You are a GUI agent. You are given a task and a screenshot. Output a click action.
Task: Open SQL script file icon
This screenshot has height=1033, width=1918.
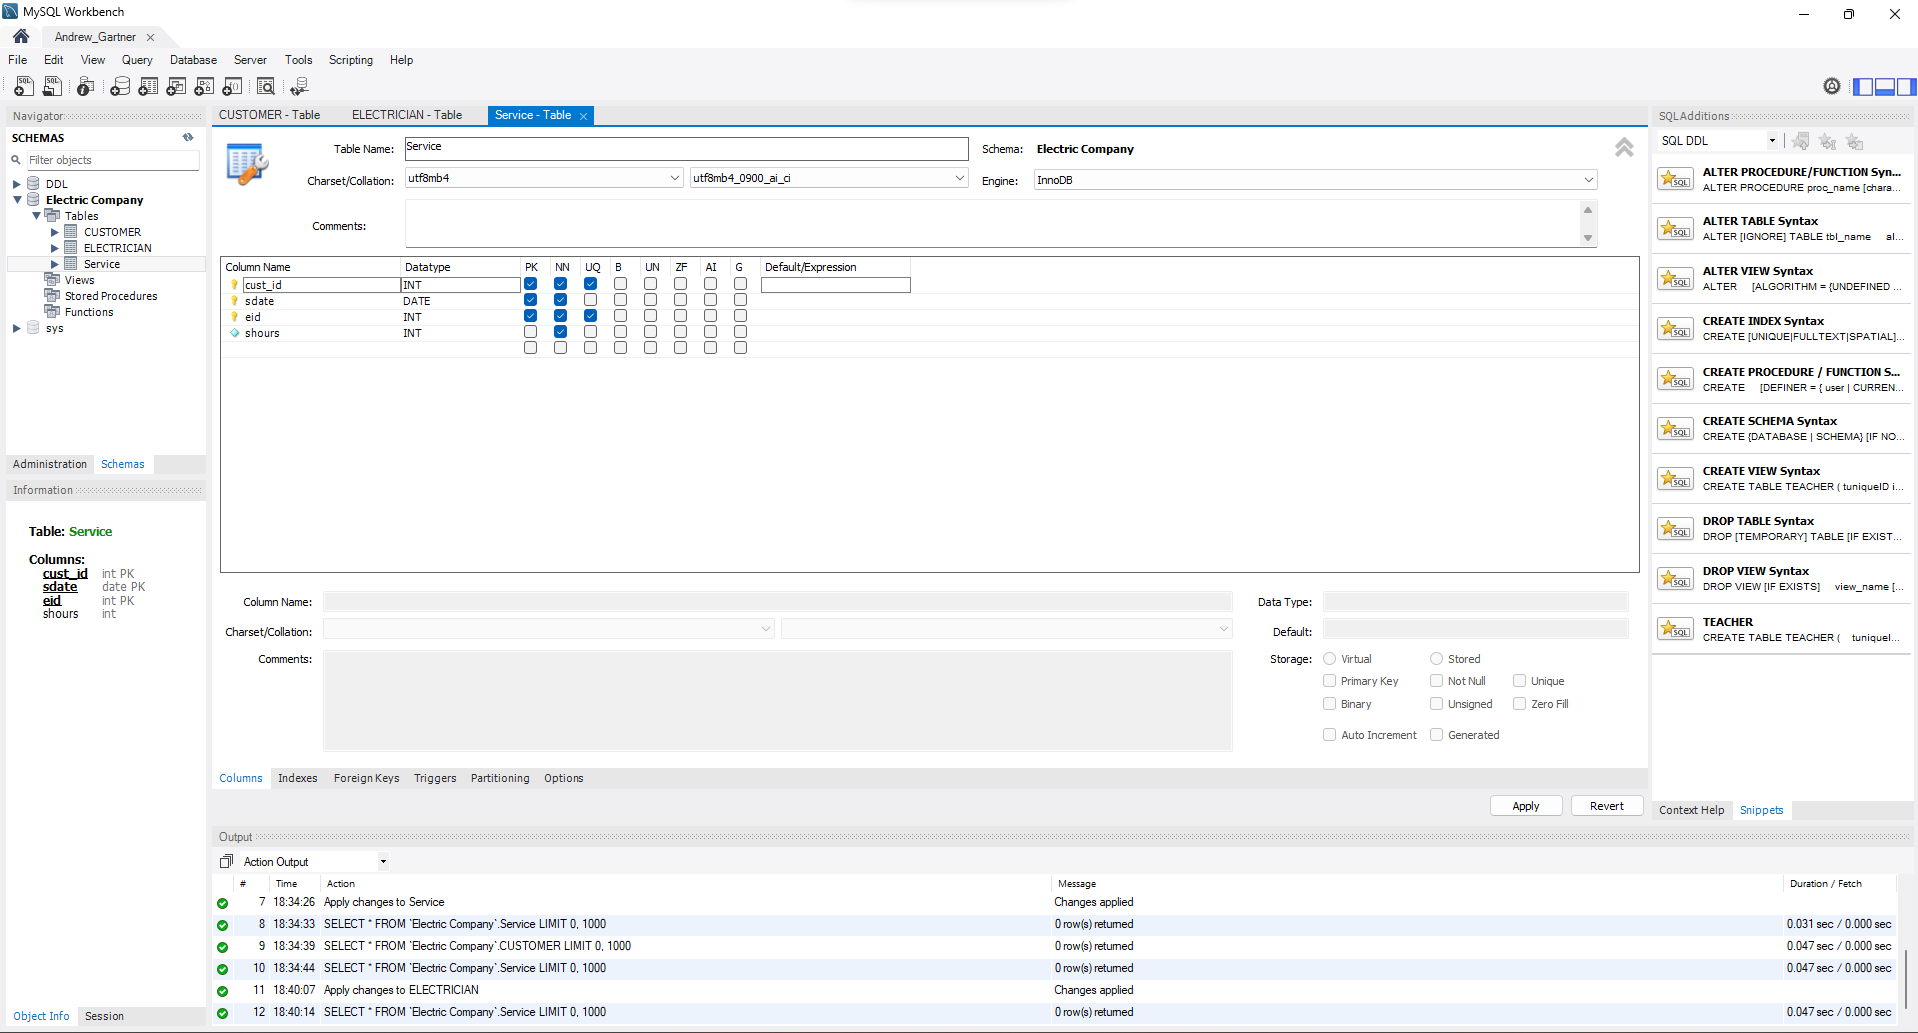pos(52,87)
